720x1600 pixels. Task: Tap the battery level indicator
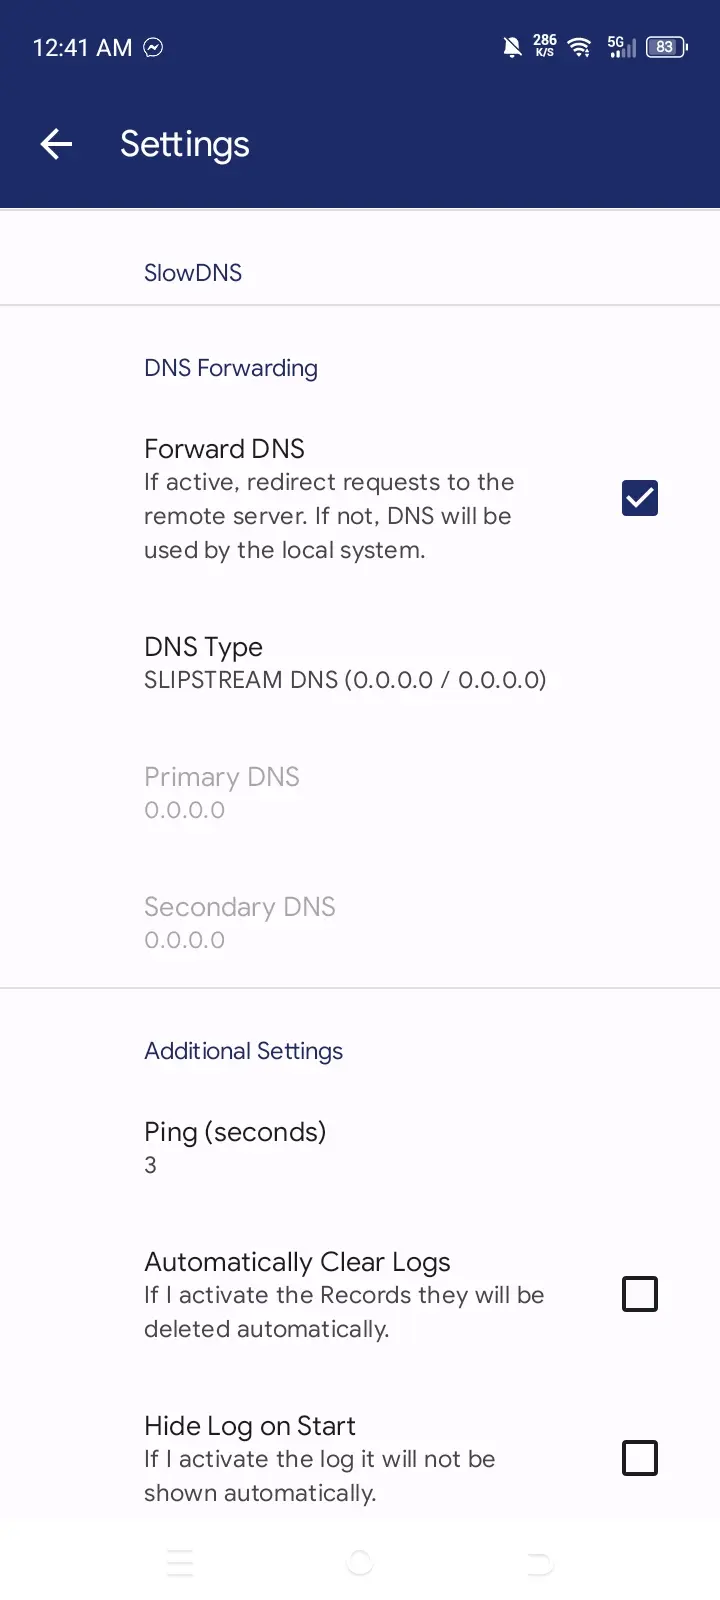click(x=667, y=47)
